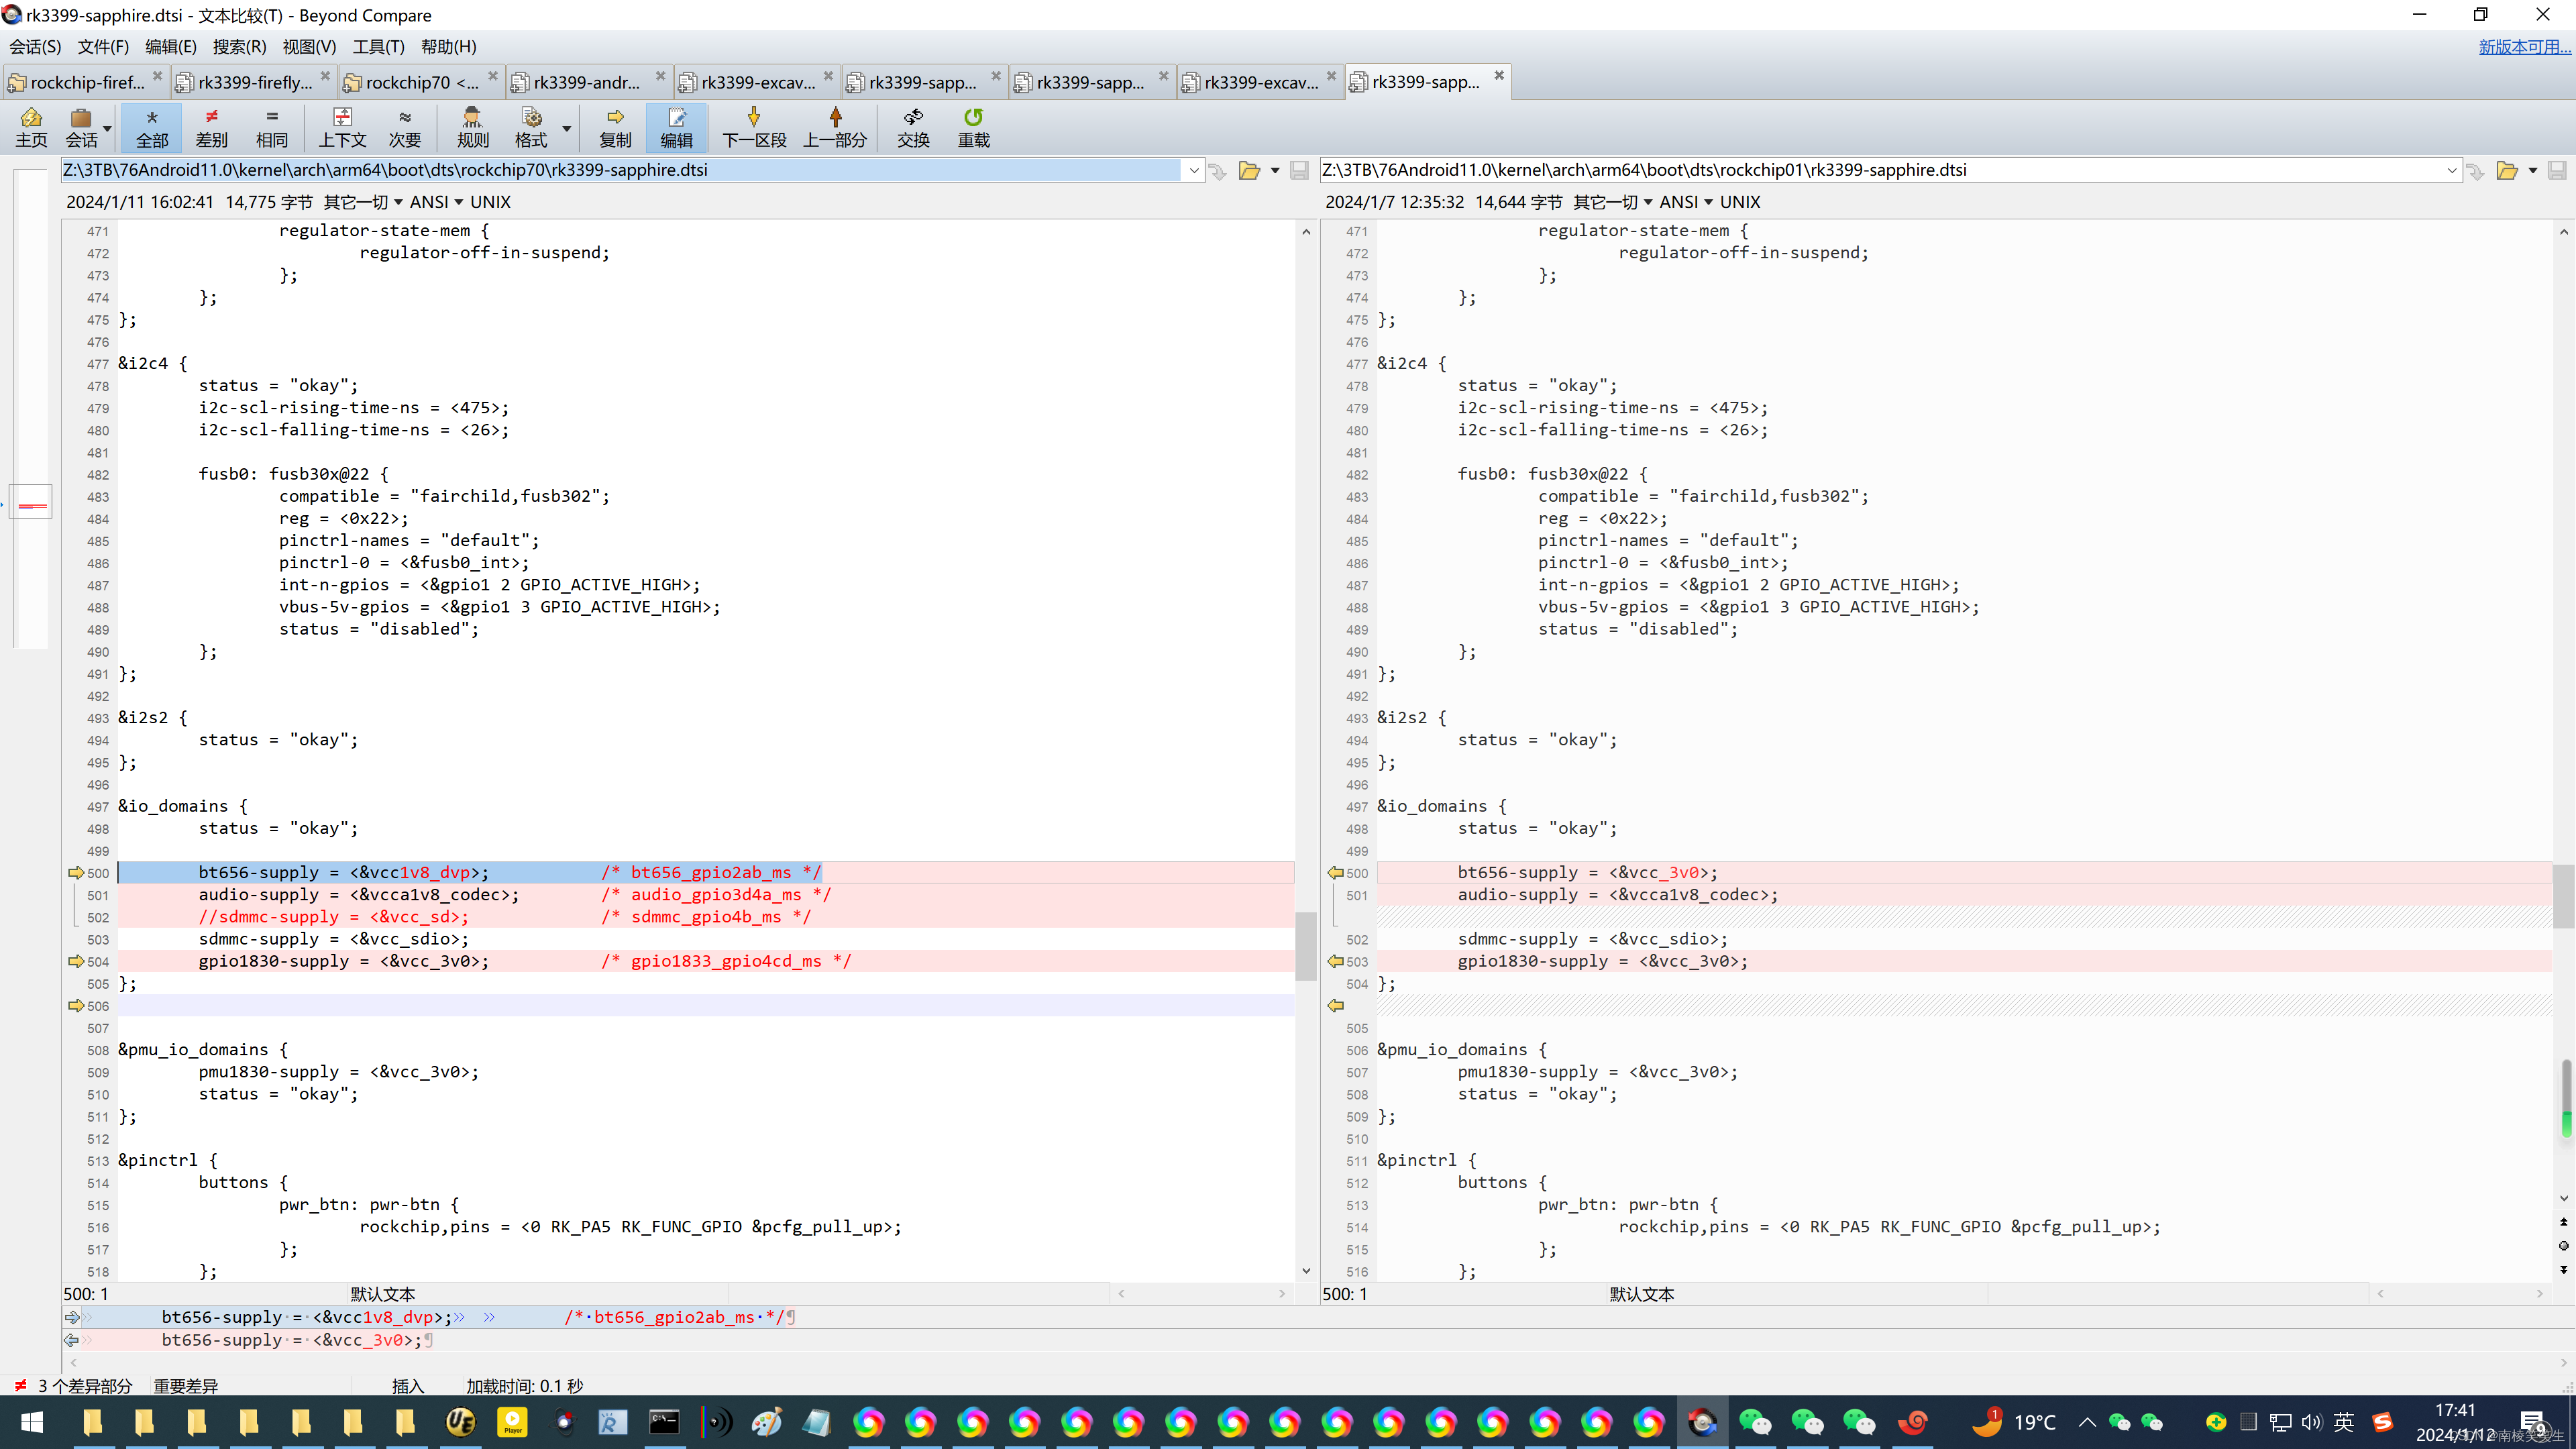Close the active rk3399-sapp... tab
The image size is (2576, 1449).
(x=1499, y=75)
